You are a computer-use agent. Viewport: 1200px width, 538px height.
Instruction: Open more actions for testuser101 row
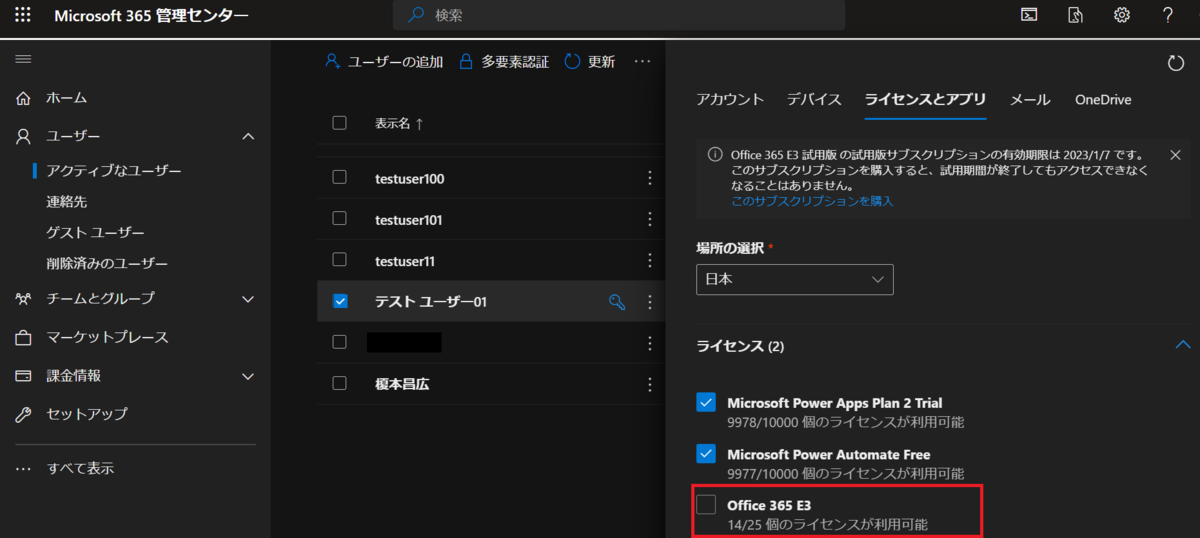pos(650,219)
